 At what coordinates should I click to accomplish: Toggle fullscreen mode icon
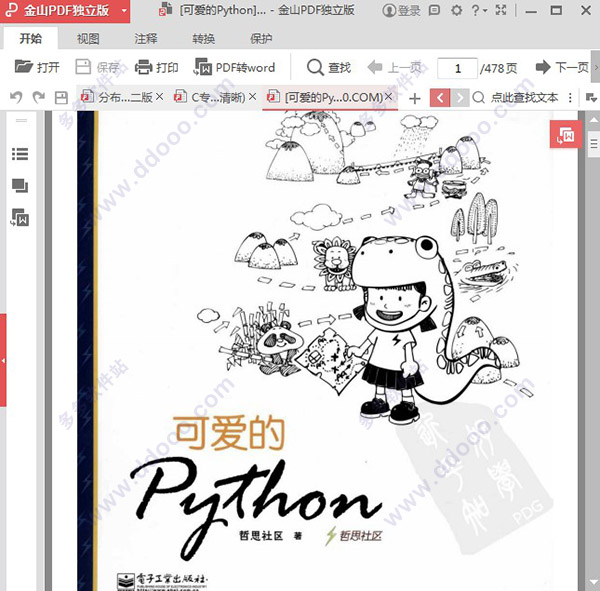[501, 10]
